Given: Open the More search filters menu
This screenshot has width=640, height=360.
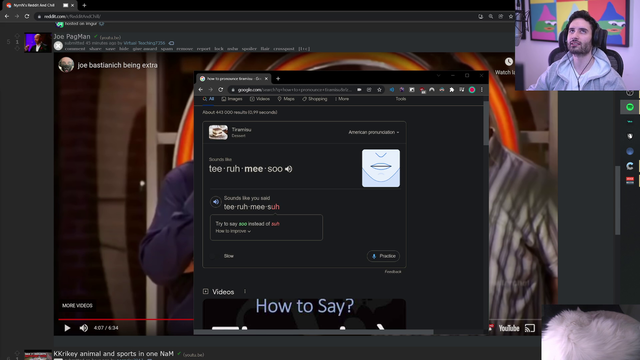Looking at the screenshot, I should (342, 99).
